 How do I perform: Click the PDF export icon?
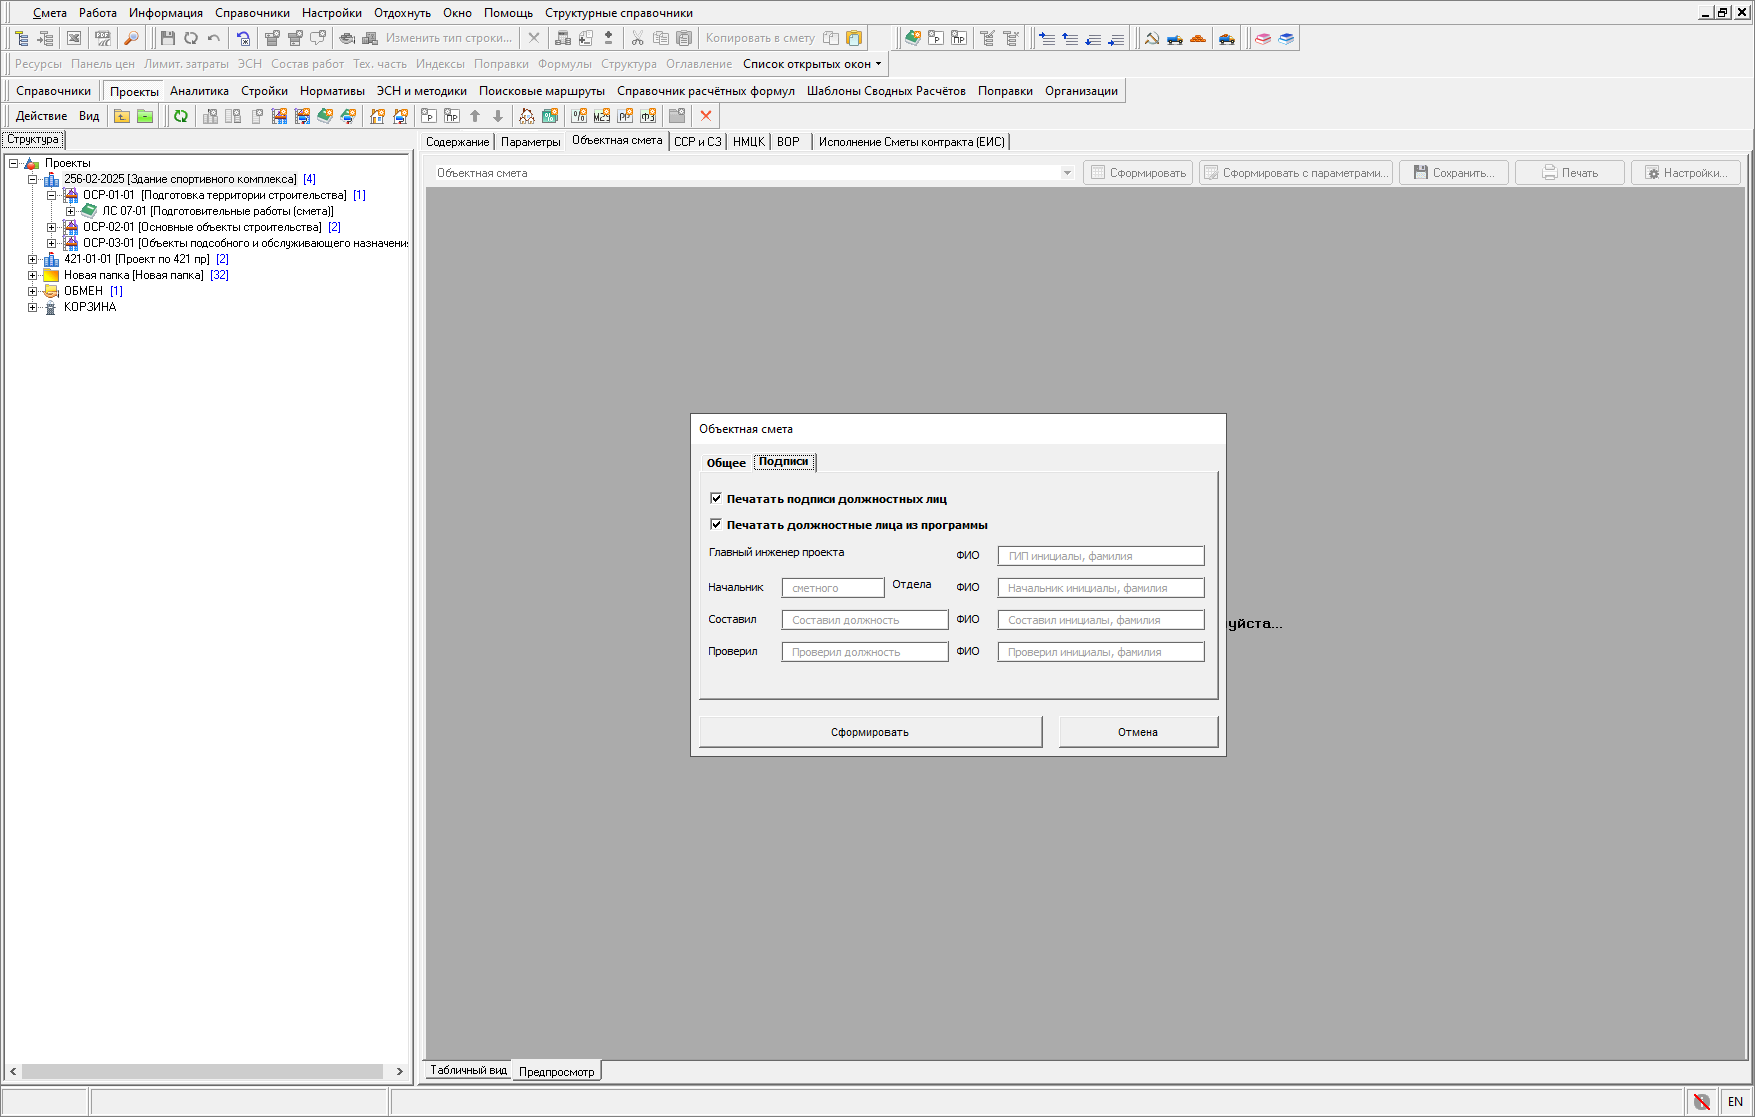[102, 38]
